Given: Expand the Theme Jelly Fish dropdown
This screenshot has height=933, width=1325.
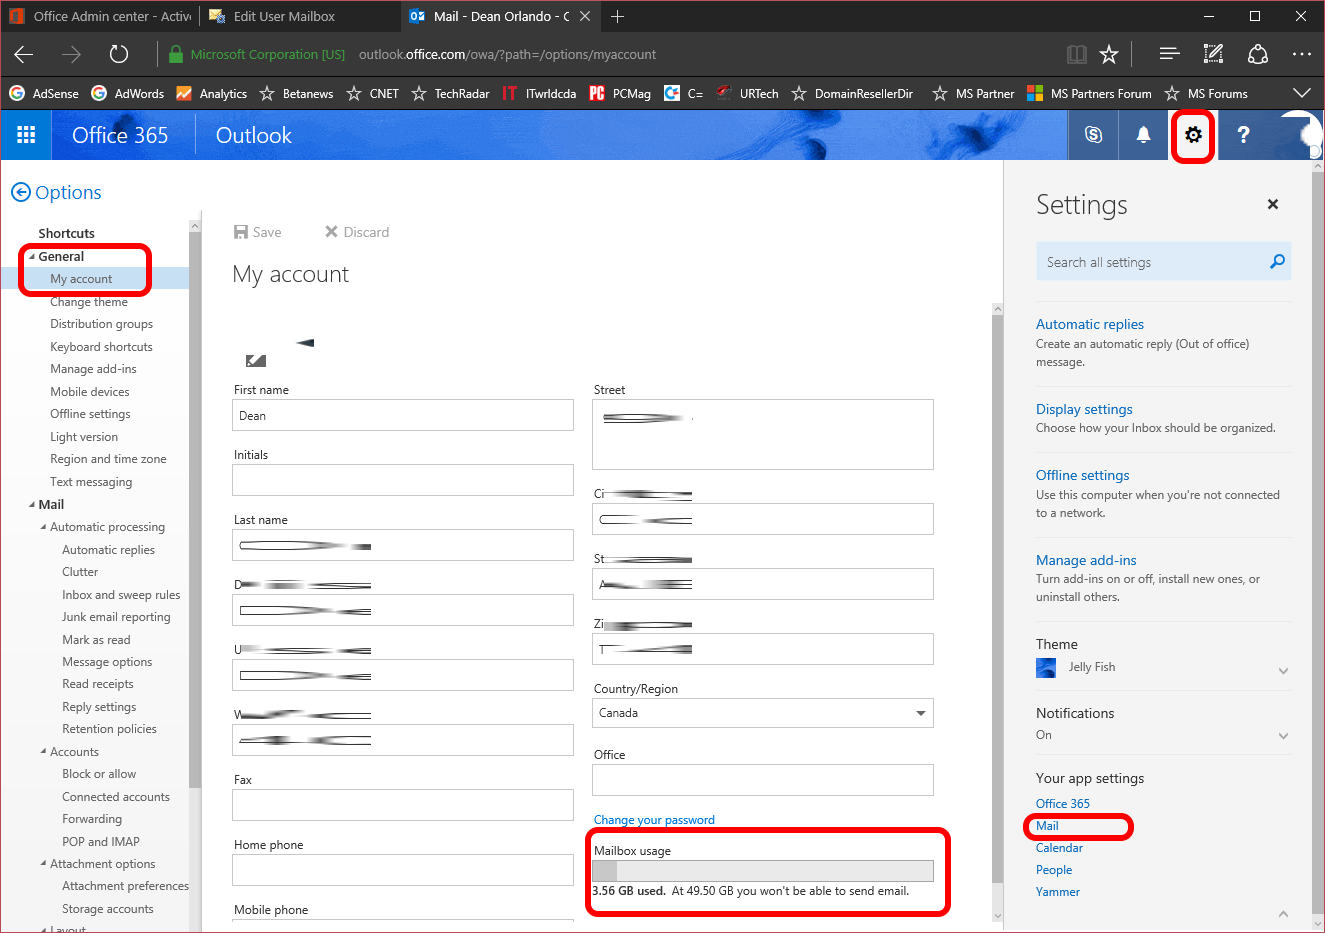Looking at the screenshot, I should 1282,670.
